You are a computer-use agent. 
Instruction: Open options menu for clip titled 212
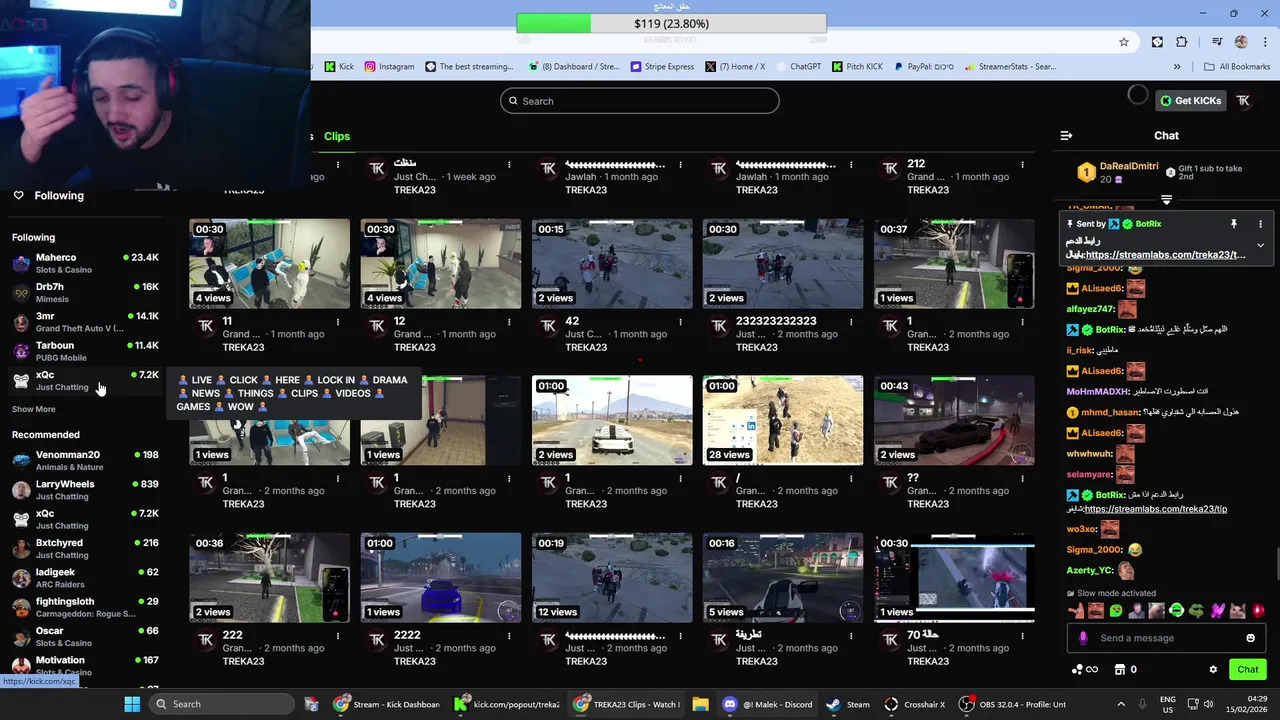pos(1022,164)
